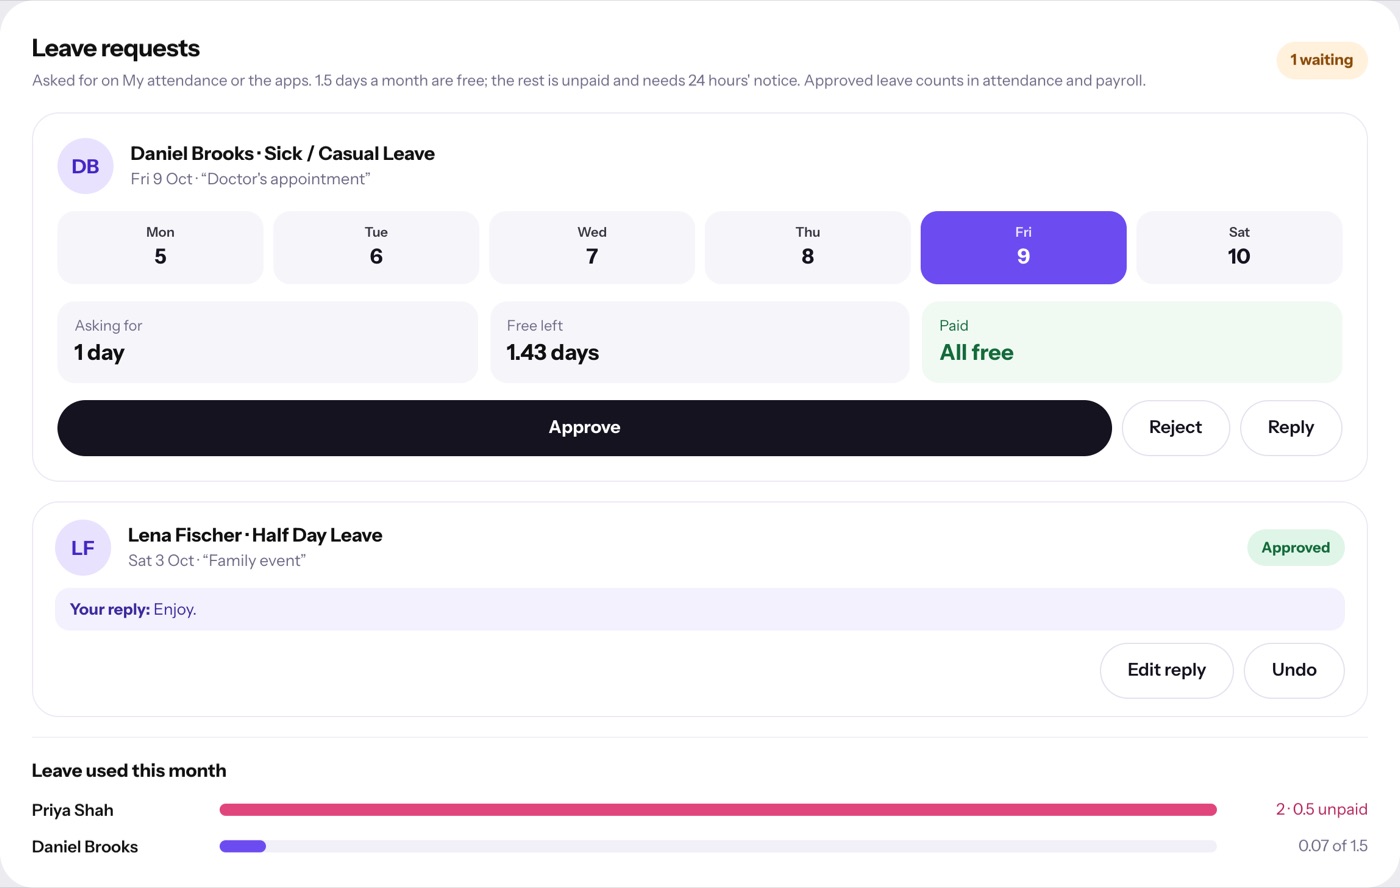Click the Approved badge on Lena's request

pos(1295,548)
